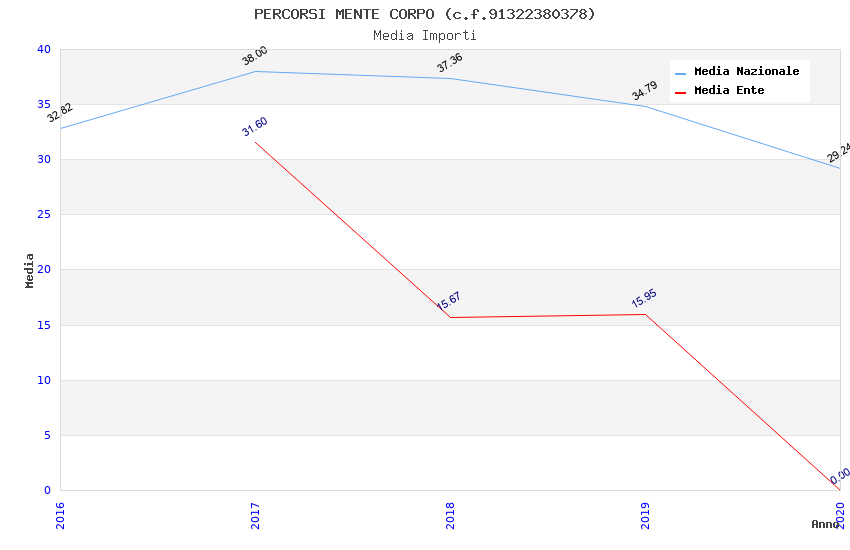
Task: Click the red Media Ente legend swatch
Action: [681, 92]
